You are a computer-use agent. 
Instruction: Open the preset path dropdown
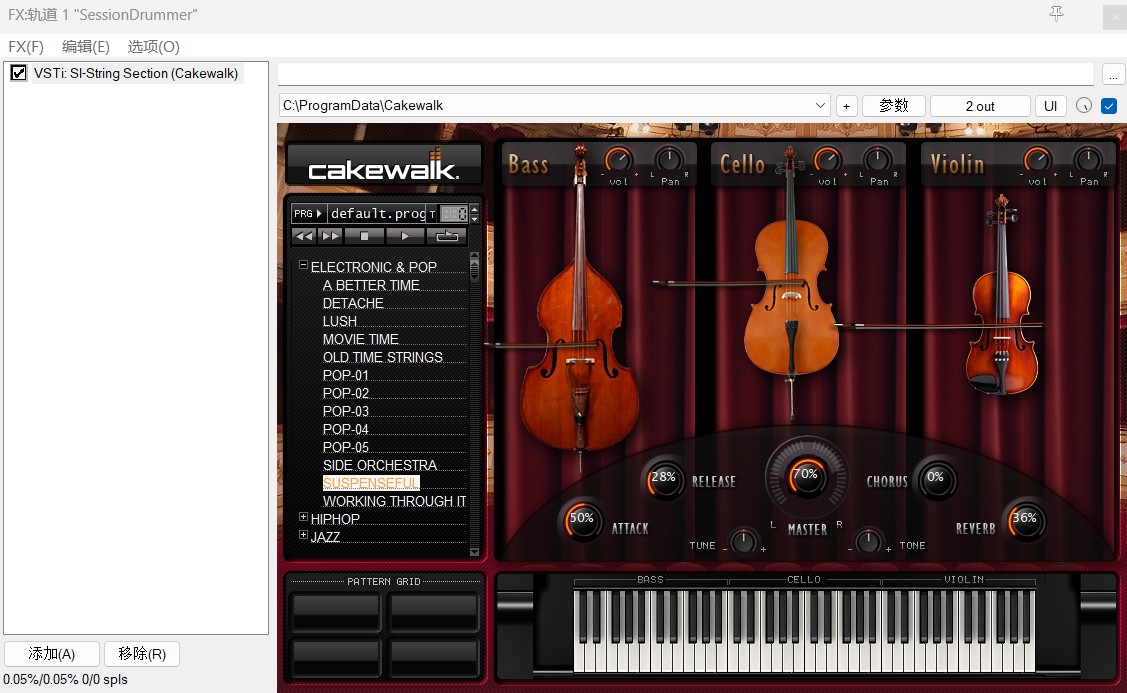coord(820,106)
